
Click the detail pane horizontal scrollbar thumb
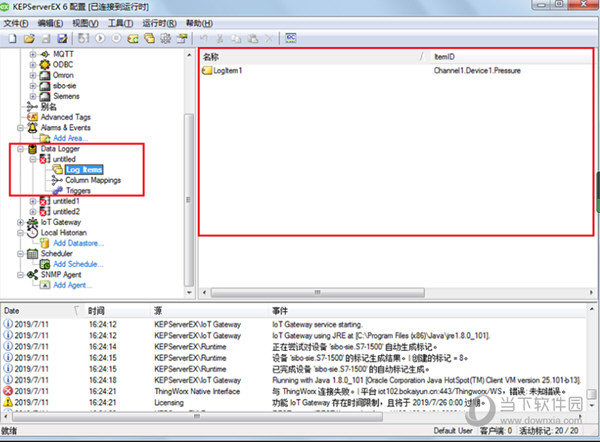click(318, 293)
